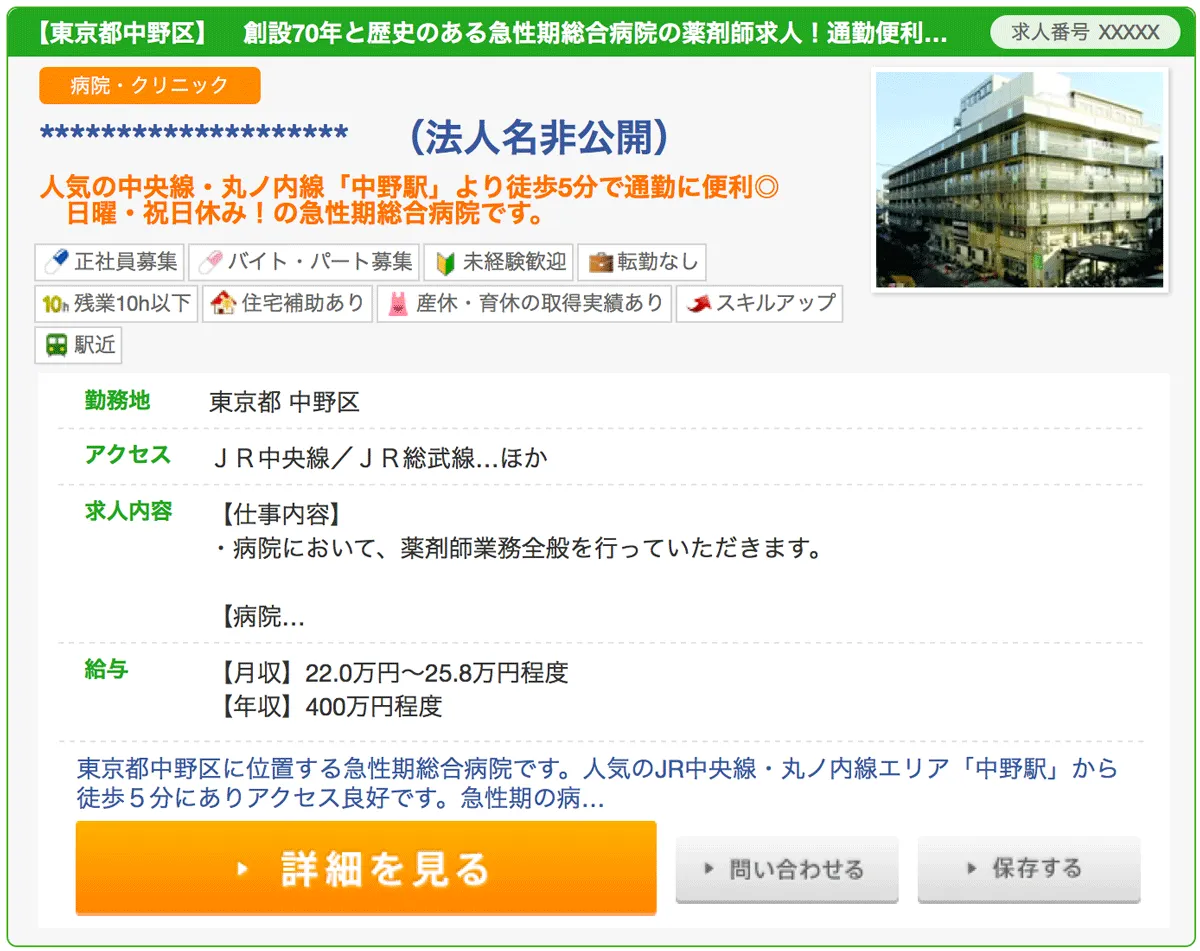The width and height of the screenshot is (1200, 951).
Task: Select the red shoe icon for スキルアップ
Action: point(701,304)
